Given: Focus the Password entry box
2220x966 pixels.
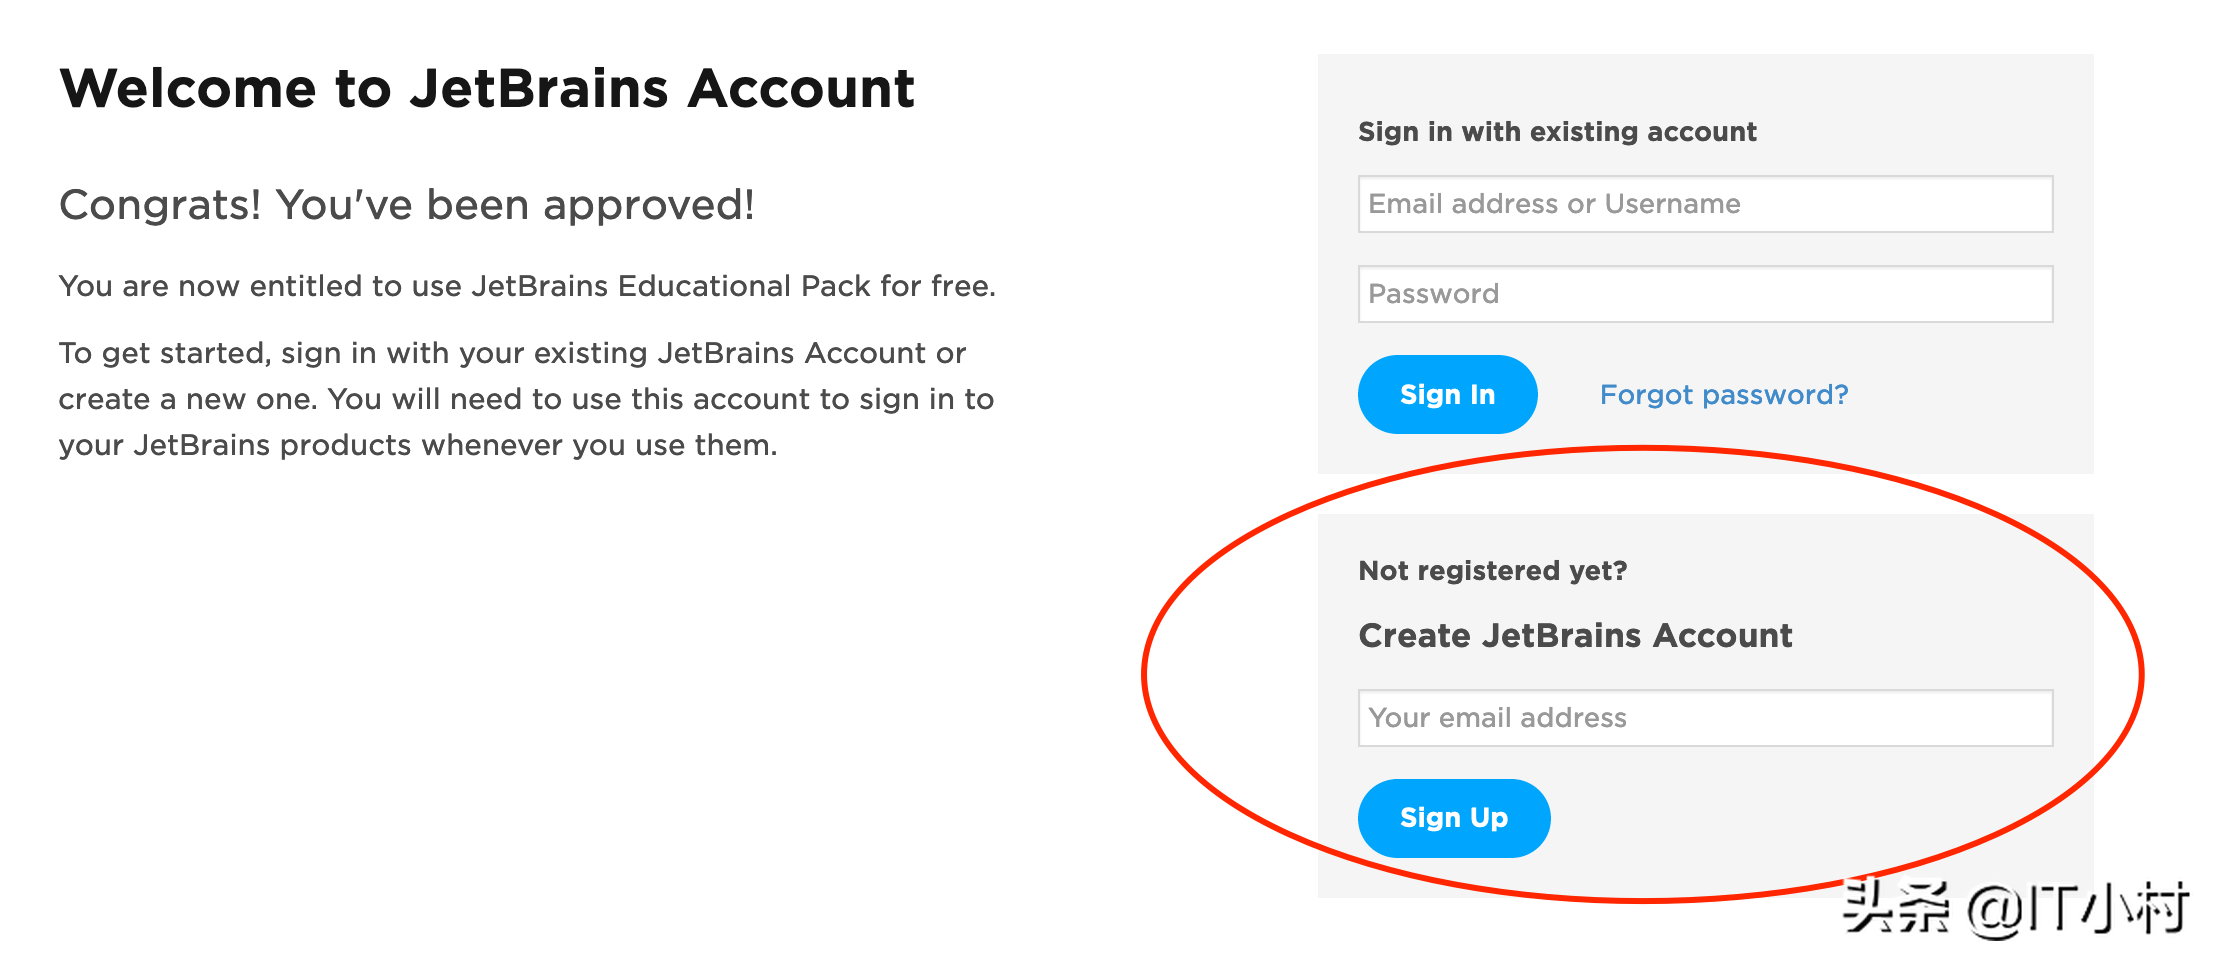Looking at the screenshot, I should (1703, 293).
